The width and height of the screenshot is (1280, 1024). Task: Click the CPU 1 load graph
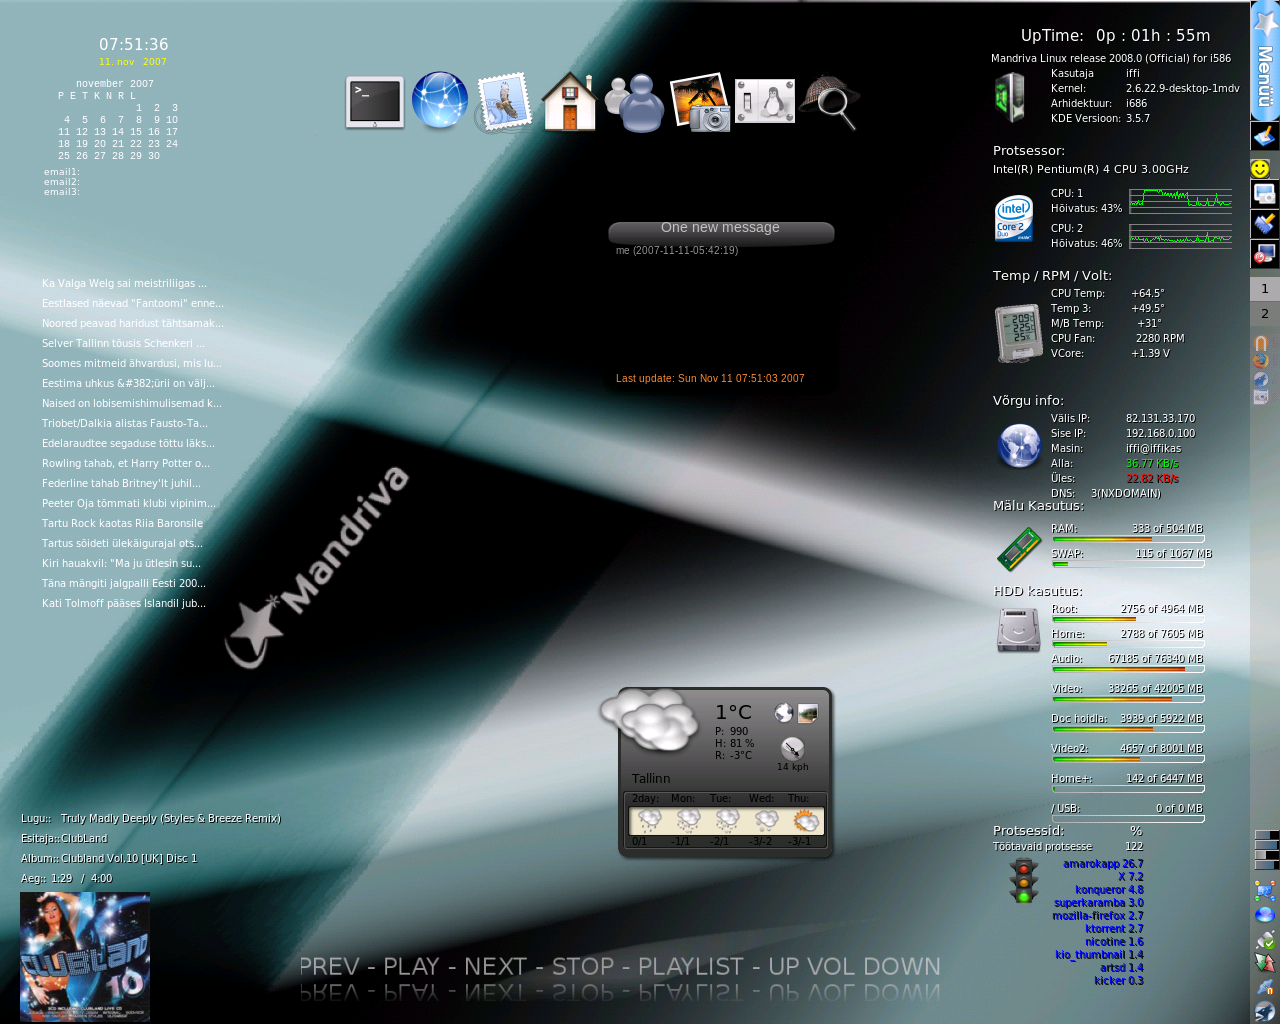(1181, 200)
